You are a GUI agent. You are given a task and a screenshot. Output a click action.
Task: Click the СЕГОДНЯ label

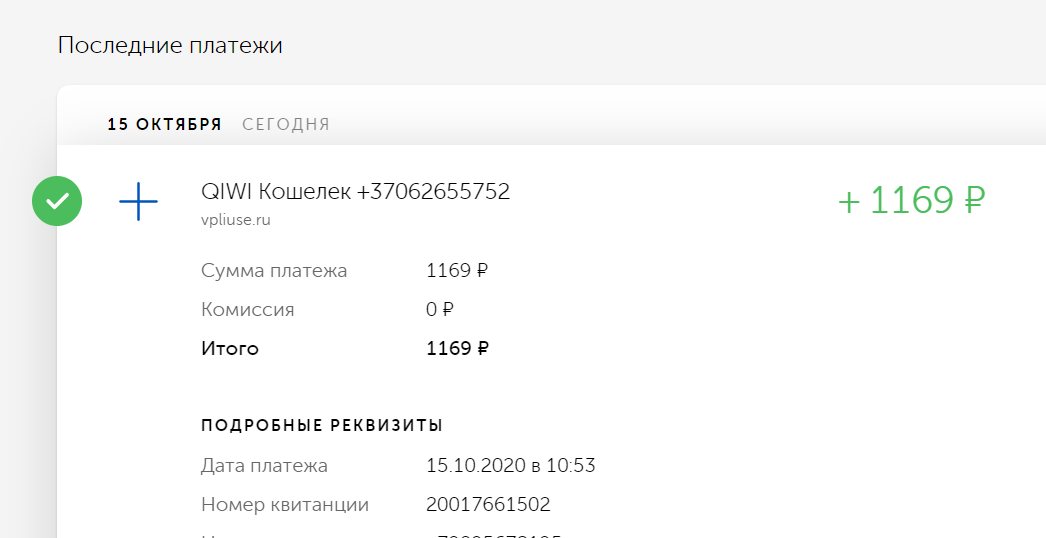click(286, 124)
